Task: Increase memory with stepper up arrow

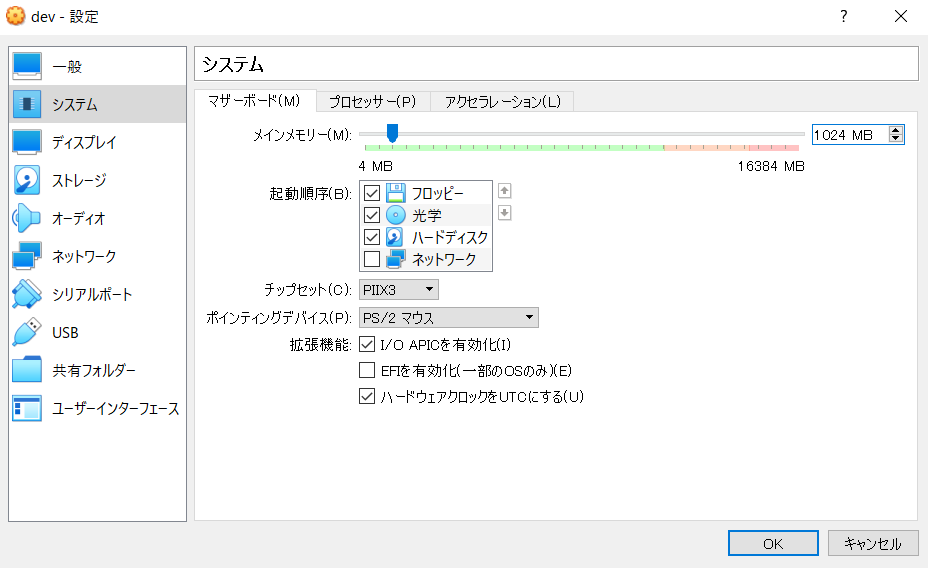Action: (895, 131)
